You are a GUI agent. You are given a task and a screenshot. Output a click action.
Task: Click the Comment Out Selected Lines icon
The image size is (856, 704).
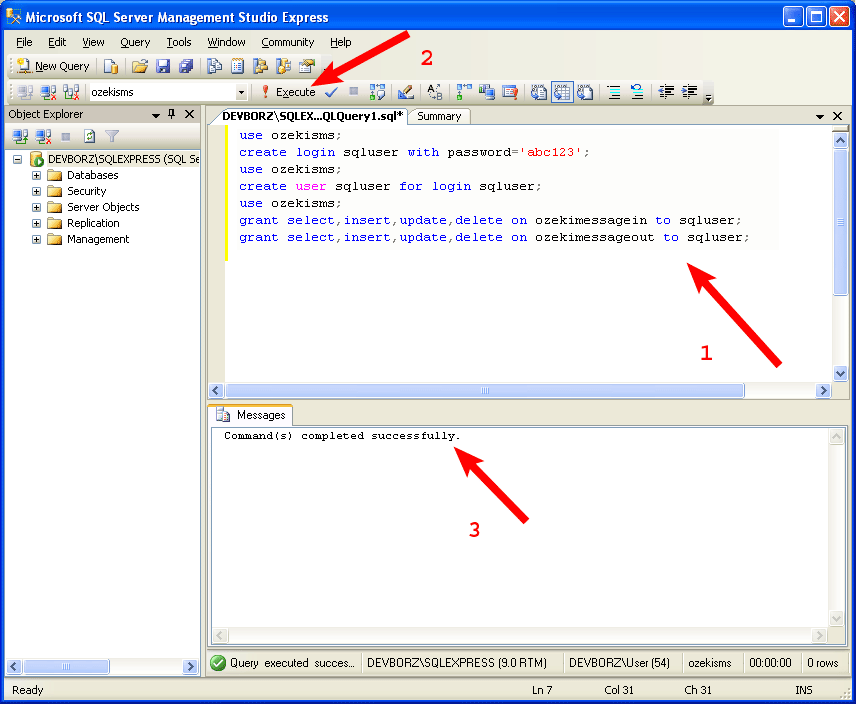[613, 92]
